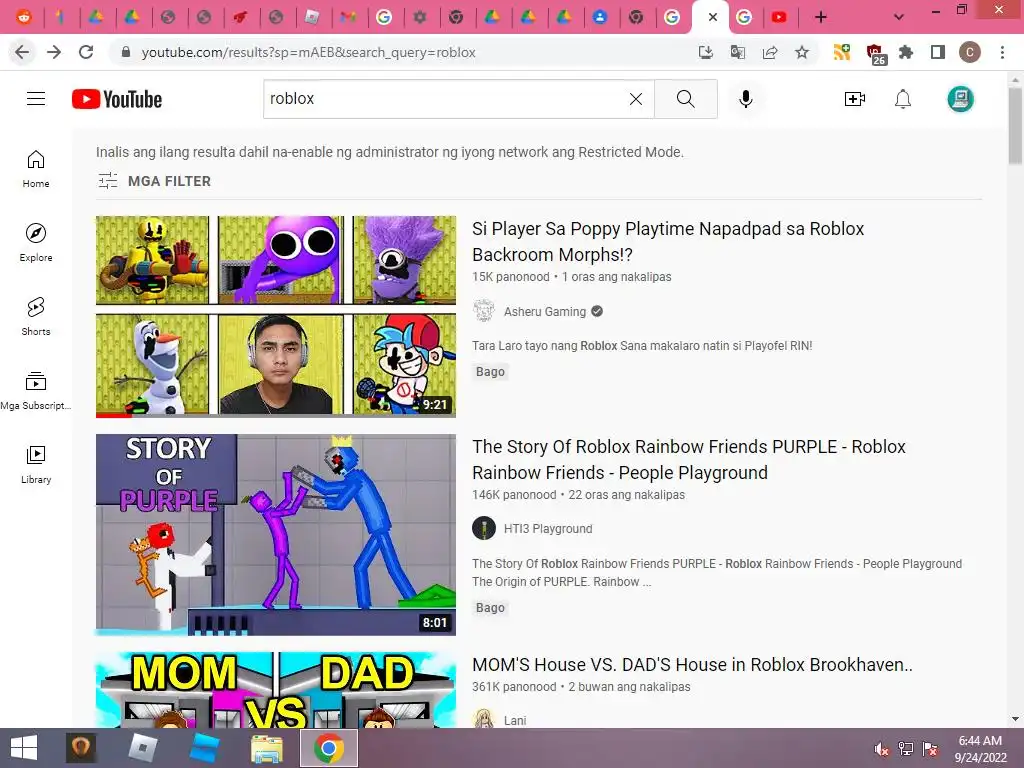Click the translate page icon
Viewport: 1024px width, 768px height.
click(738, 52)
